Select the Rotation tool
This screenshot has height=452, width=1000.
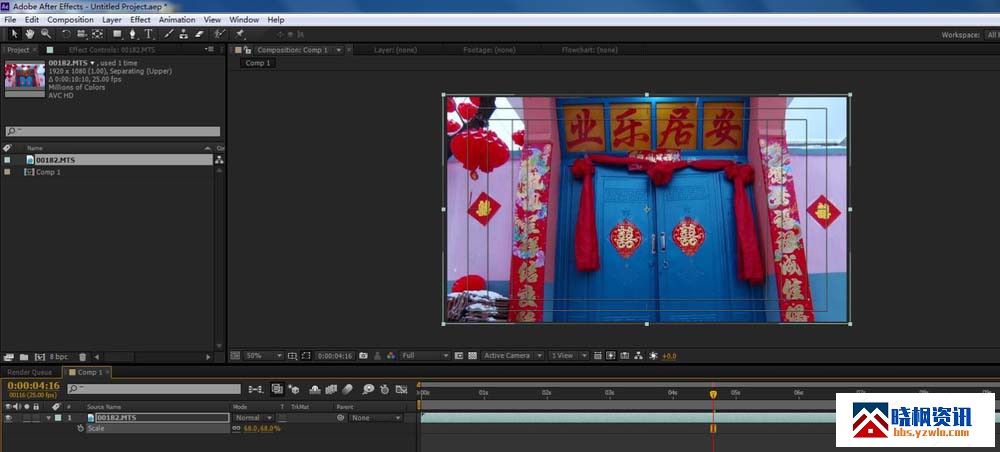[66, 34]
